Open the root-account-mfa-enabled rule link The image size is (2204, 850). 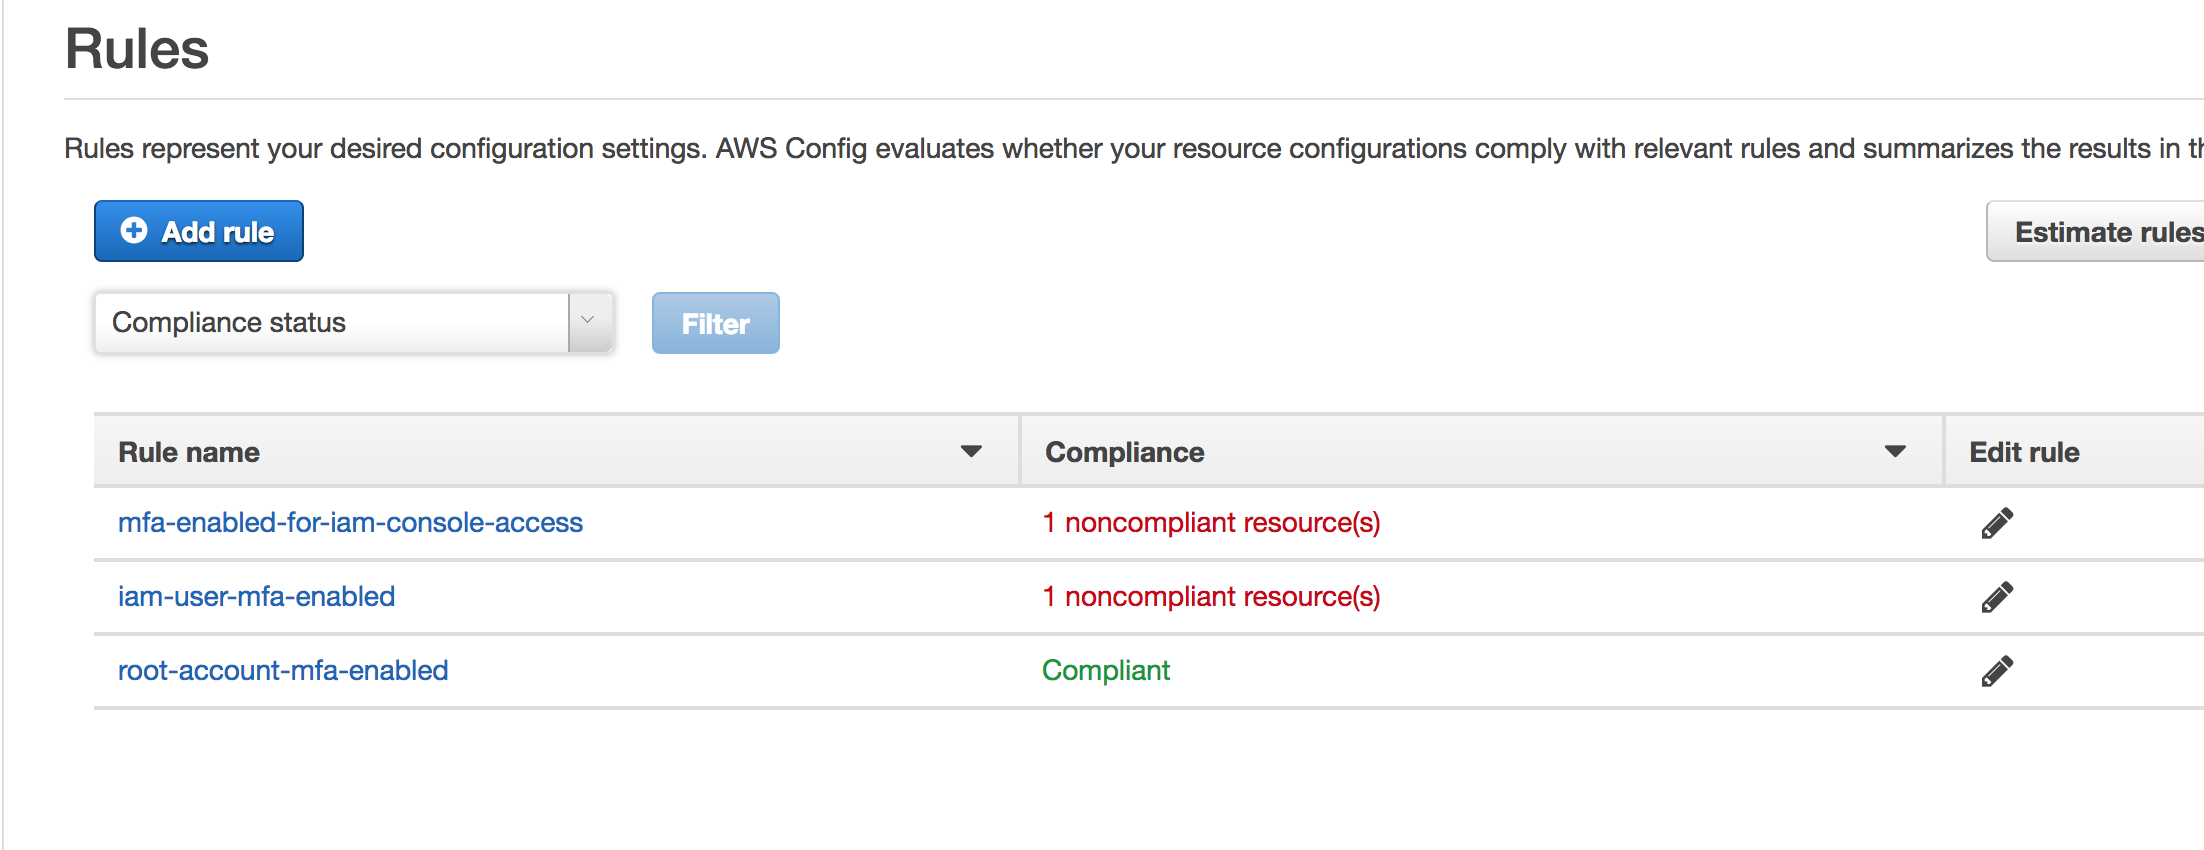tap(283, 671)
